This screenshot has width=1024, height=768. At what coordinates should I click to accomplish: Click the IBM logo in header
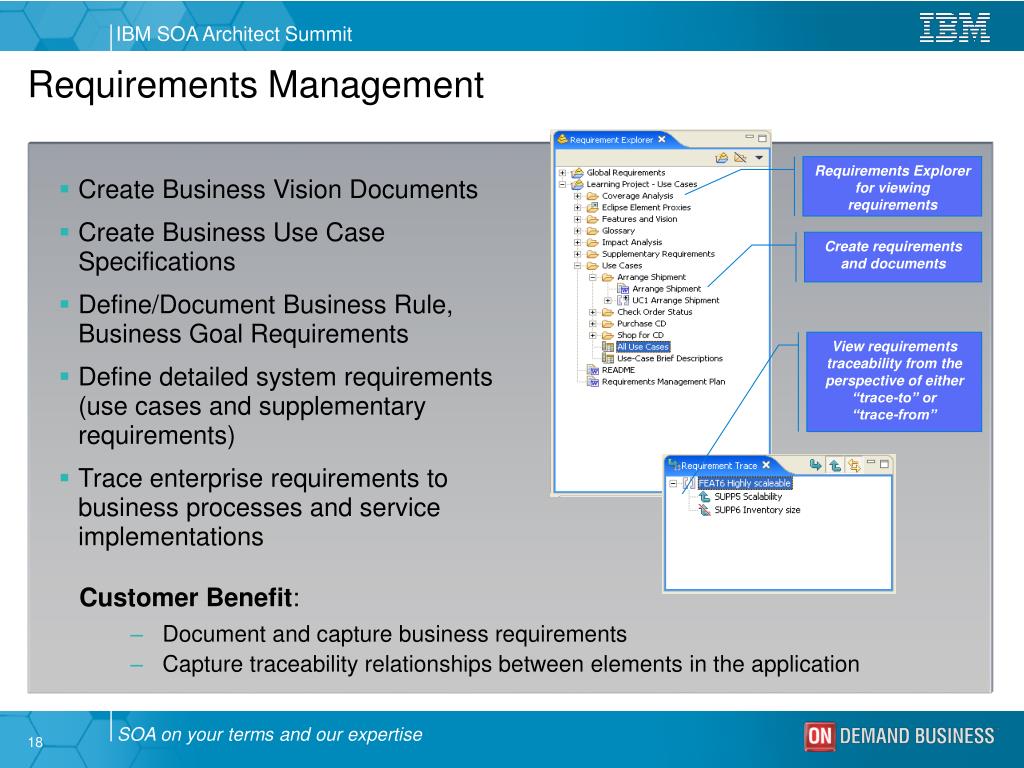coord(955,28)
